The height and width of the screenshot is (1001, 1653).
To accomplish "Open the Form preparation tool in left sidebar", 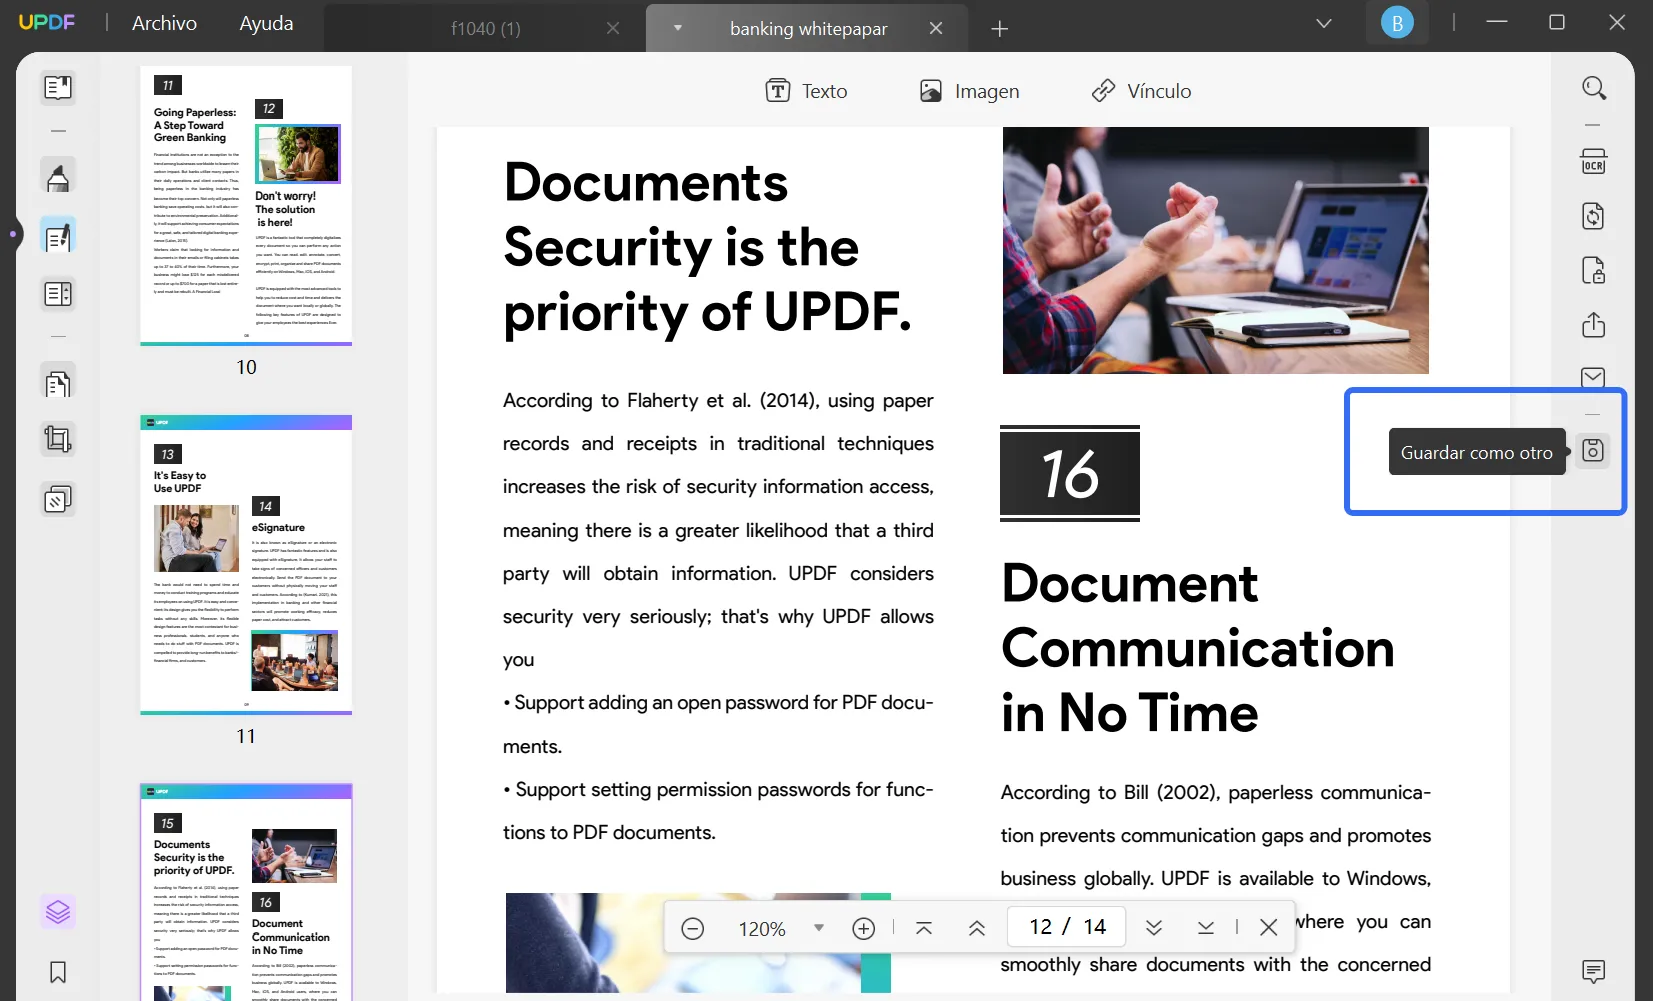I will point(58,294).
